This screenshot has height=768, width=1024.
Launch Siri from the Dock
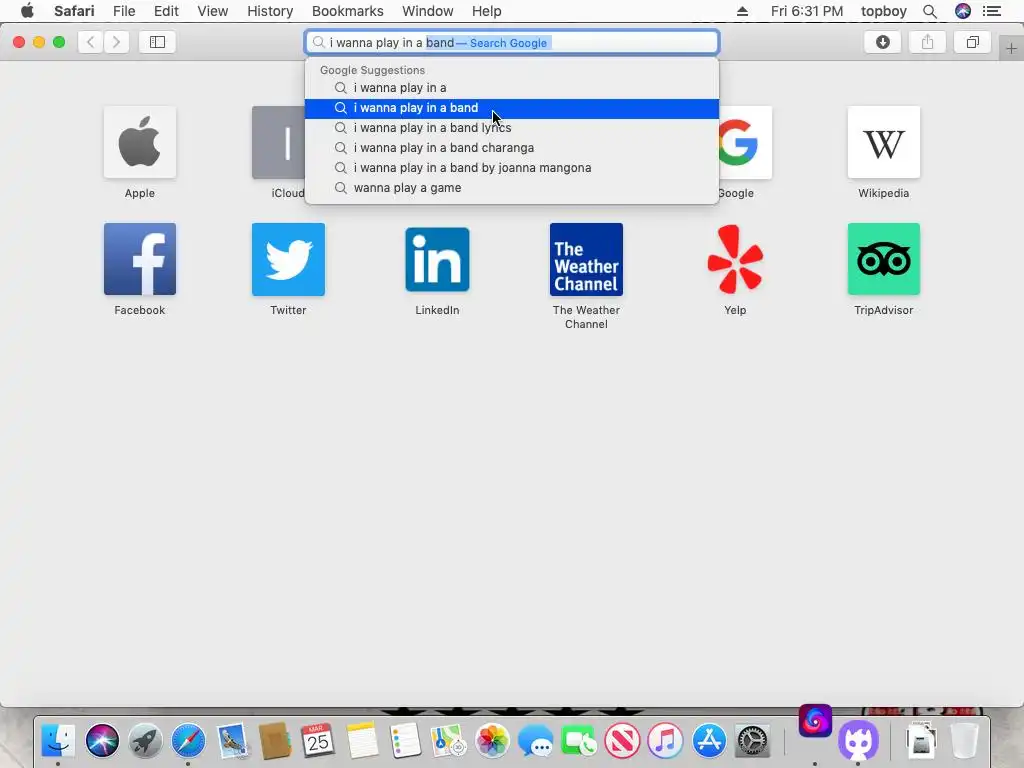pos(103,741)
